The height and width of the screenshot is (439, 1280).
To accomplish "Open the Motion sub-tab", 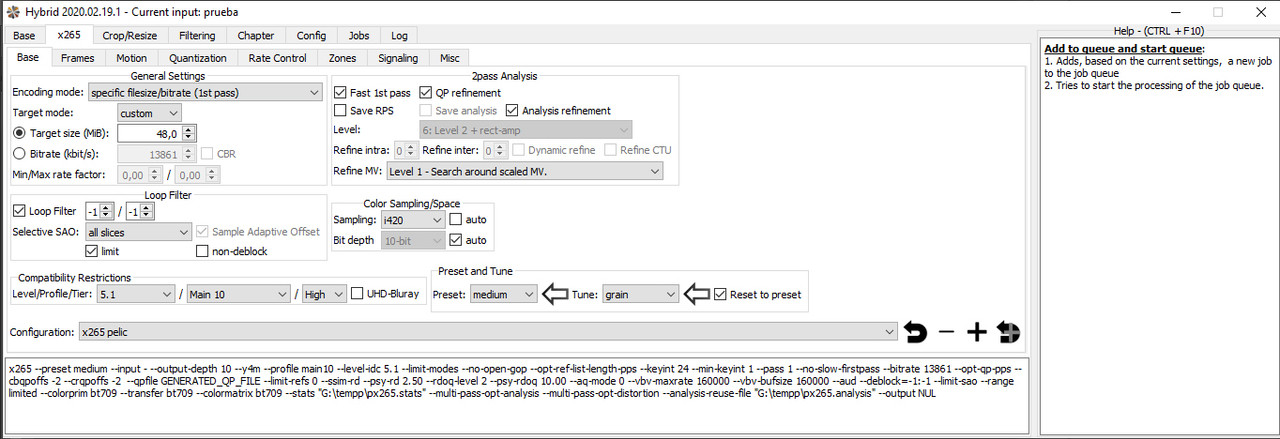I will pos(131,58).
